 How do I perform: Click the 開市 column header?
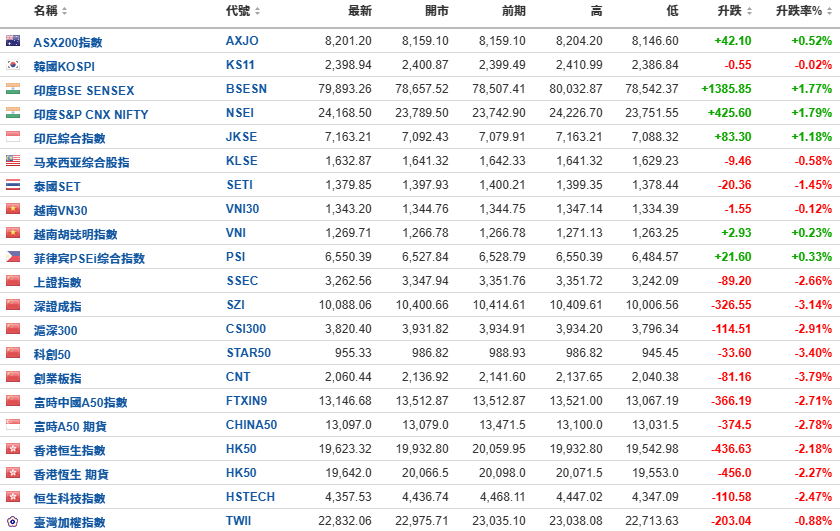tap(437, 11)
